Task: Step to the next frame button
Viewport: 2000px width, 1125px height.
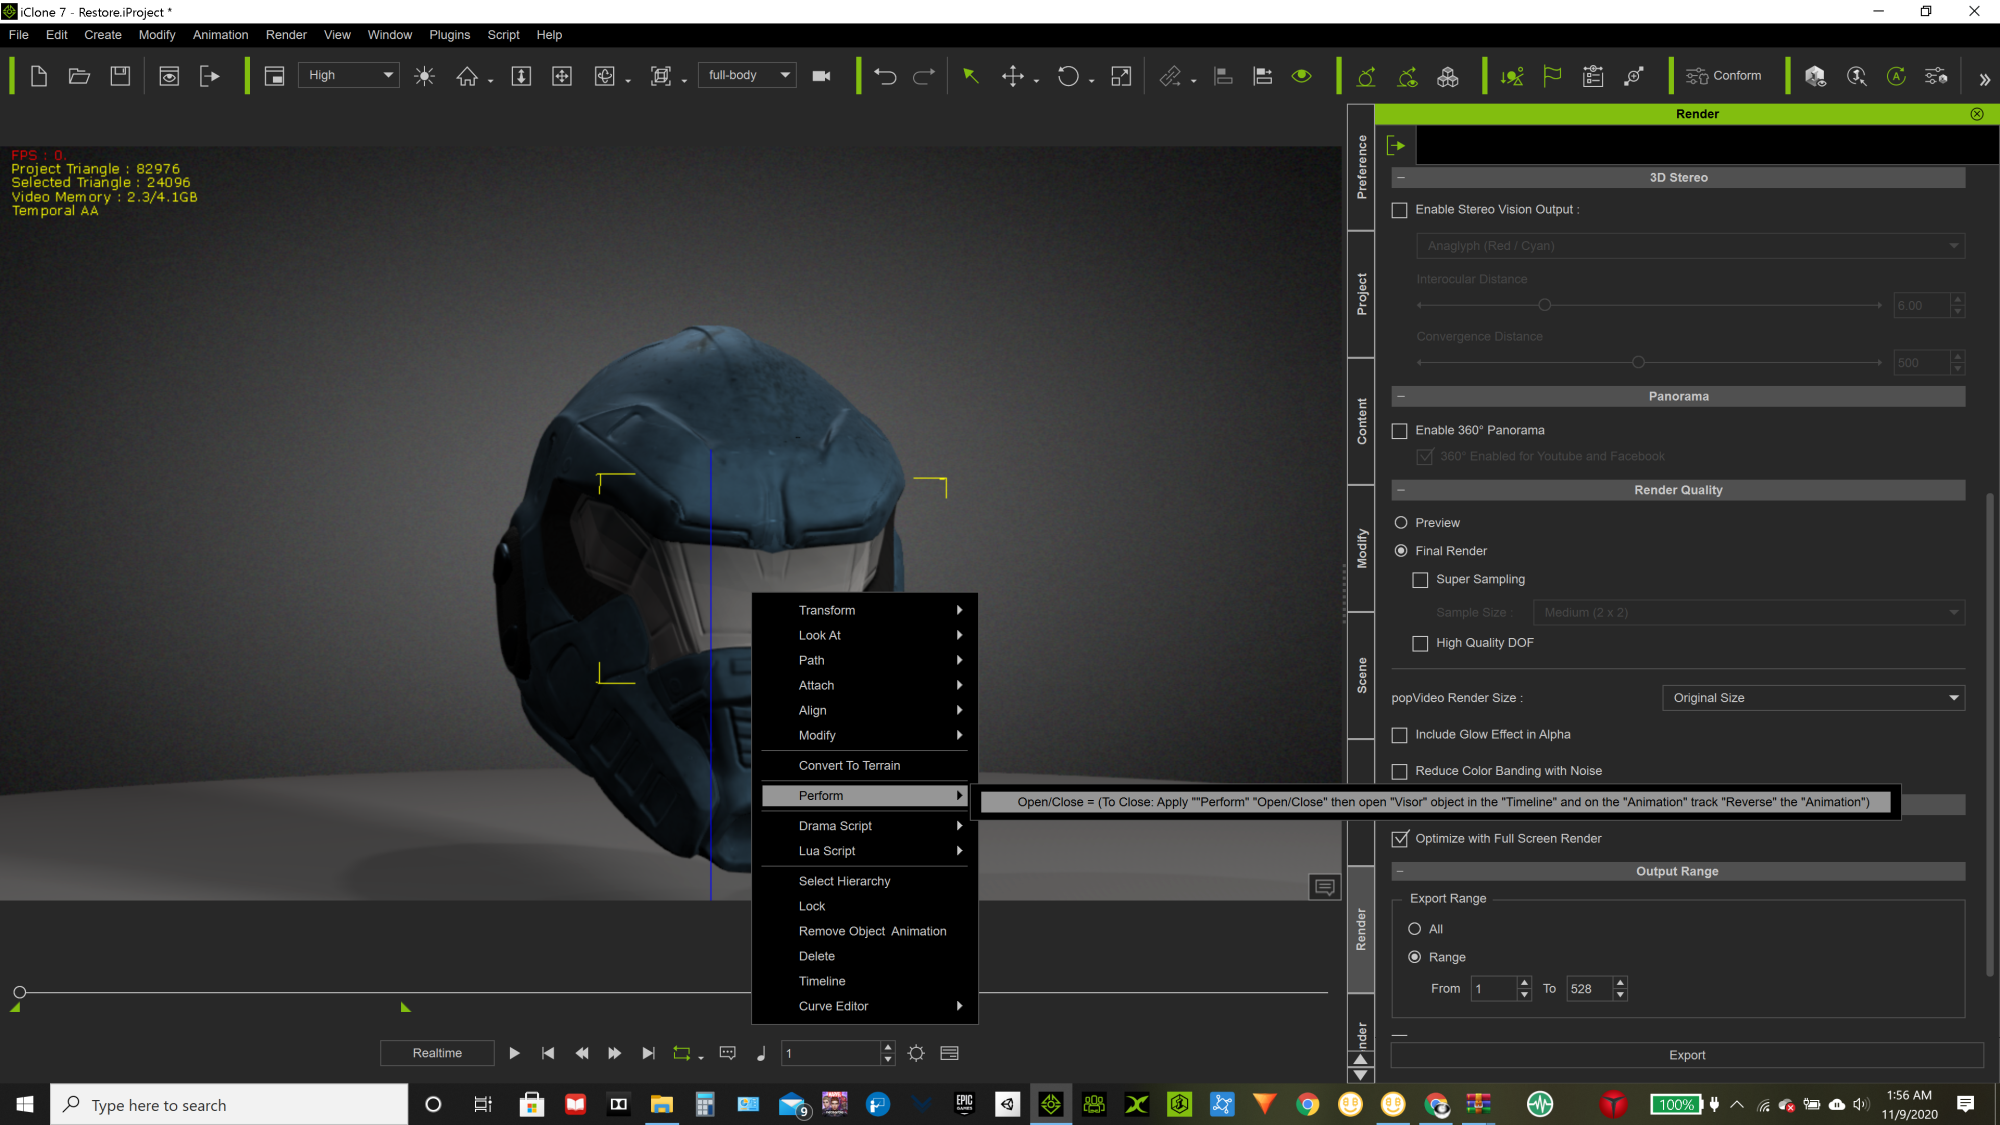Action: point(614,1053)
